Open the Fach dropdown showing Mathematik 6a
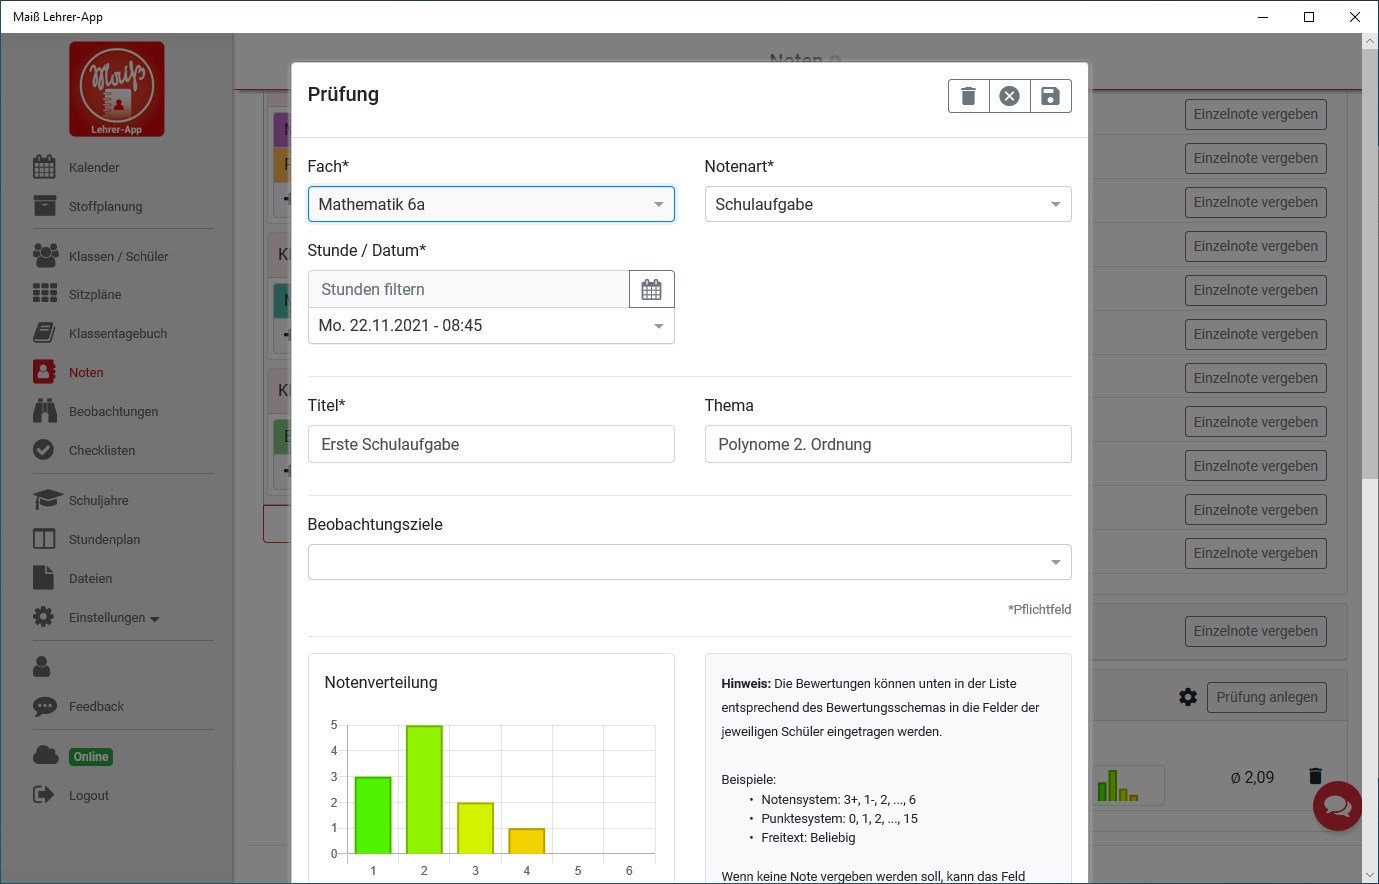The image size is (1379, 884). 491,204
